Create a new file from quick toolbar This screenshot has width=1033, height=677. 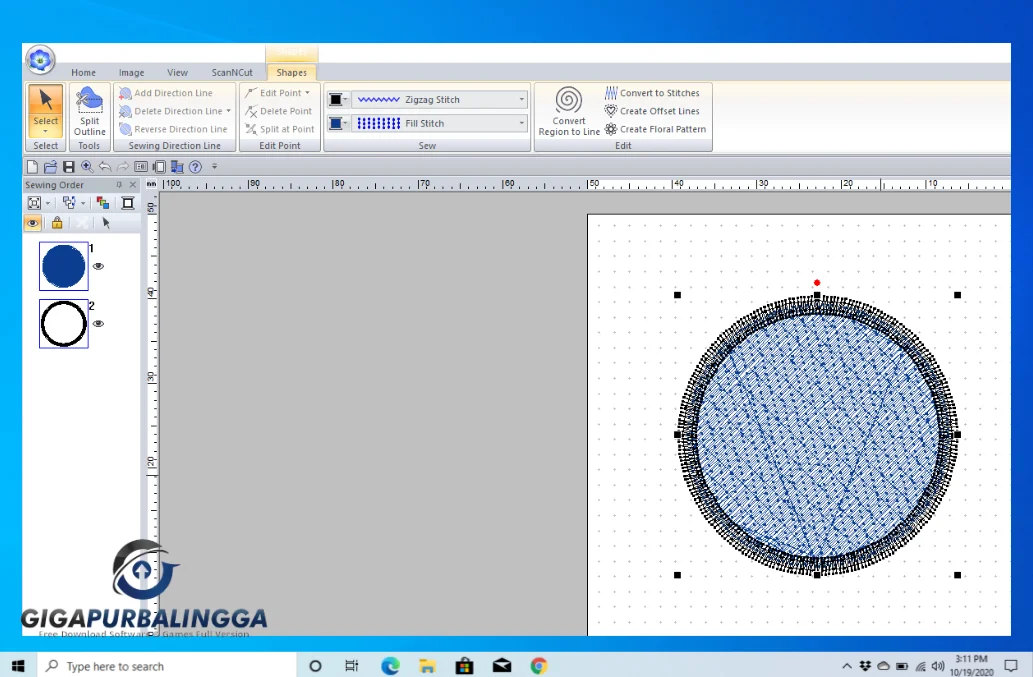click(x=32, y=167)
